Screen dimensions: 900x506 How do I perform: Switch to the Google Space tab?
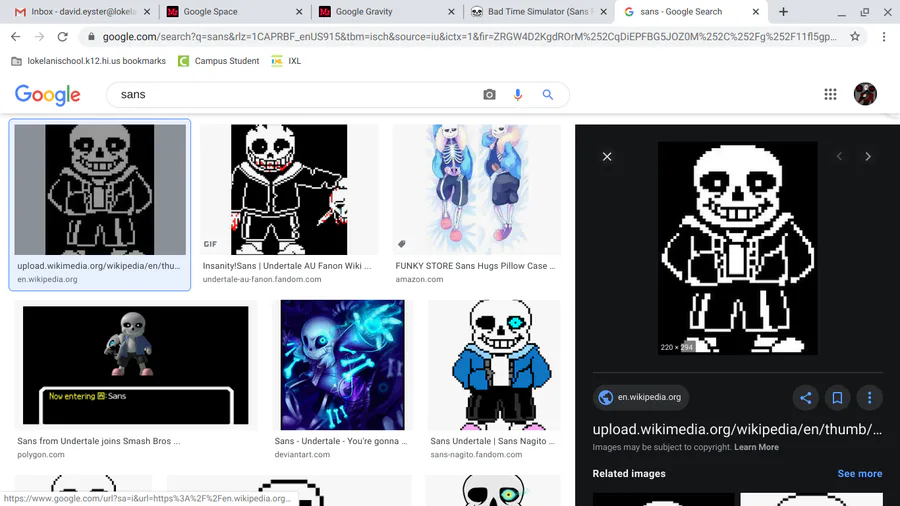click(234, 11)
